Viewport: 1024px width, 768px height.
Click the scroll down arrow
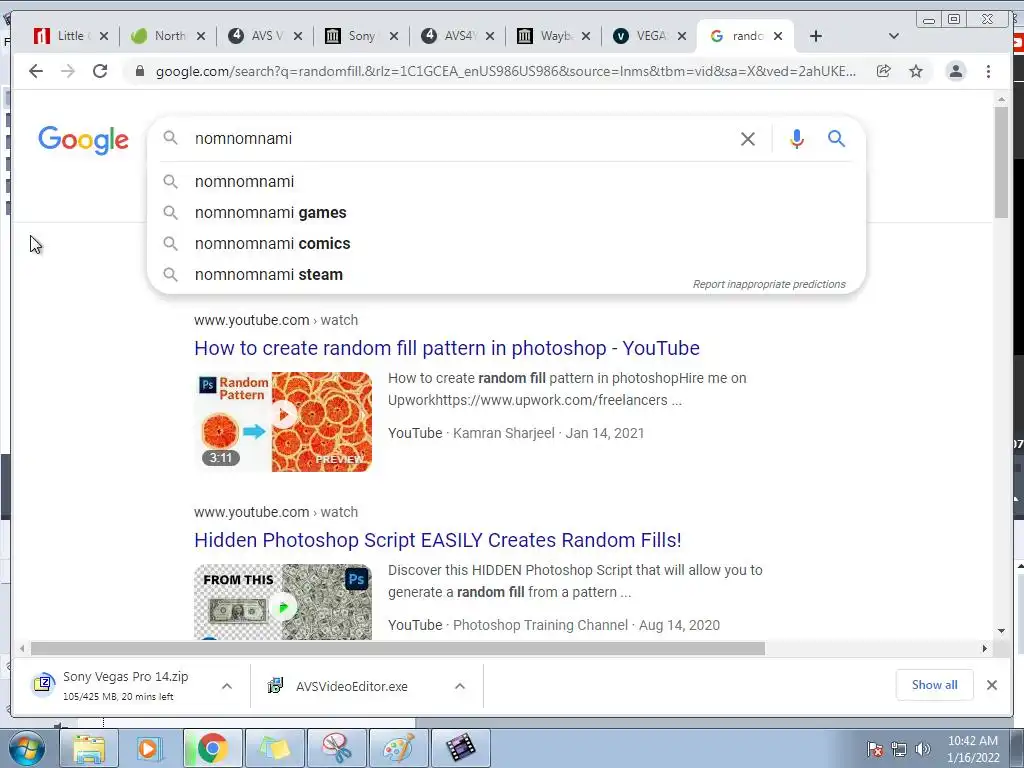1001,631
